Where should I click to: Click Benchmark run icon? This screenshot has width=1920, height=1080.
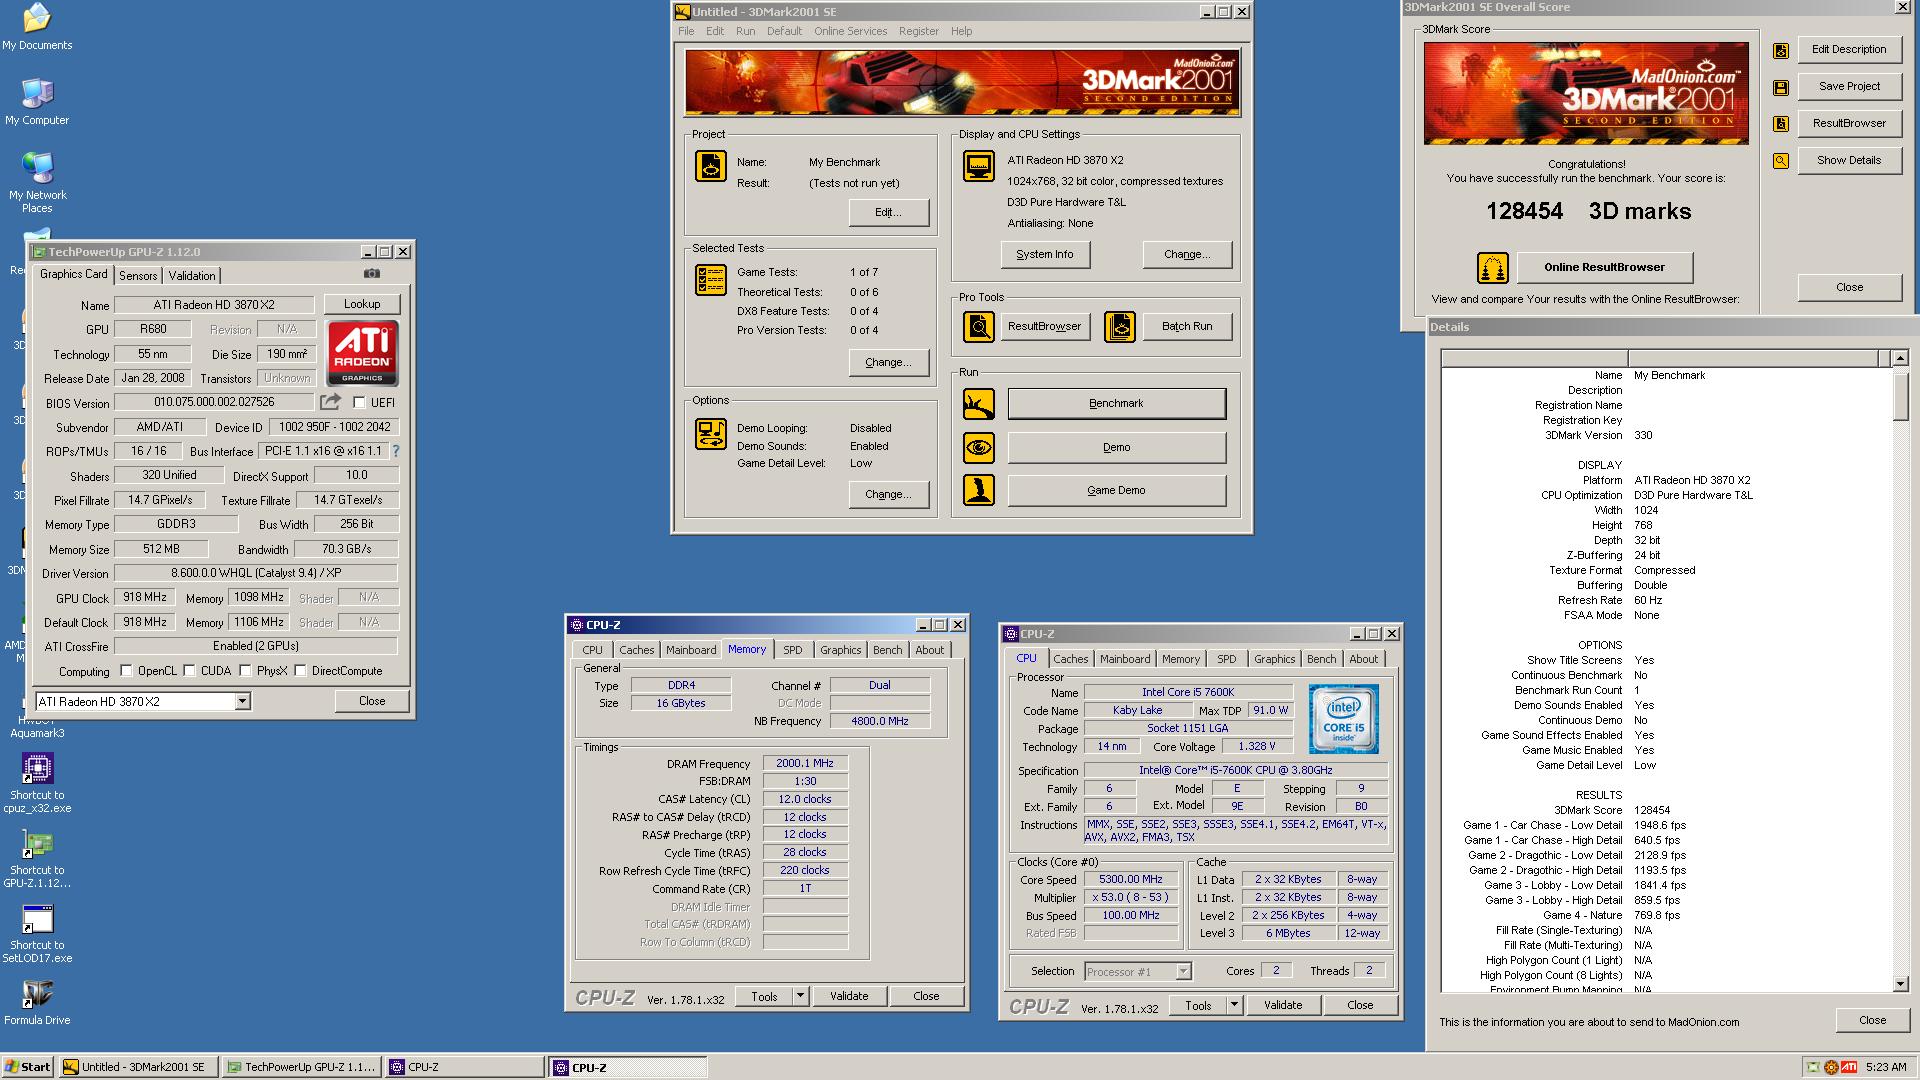click(979, 404)
